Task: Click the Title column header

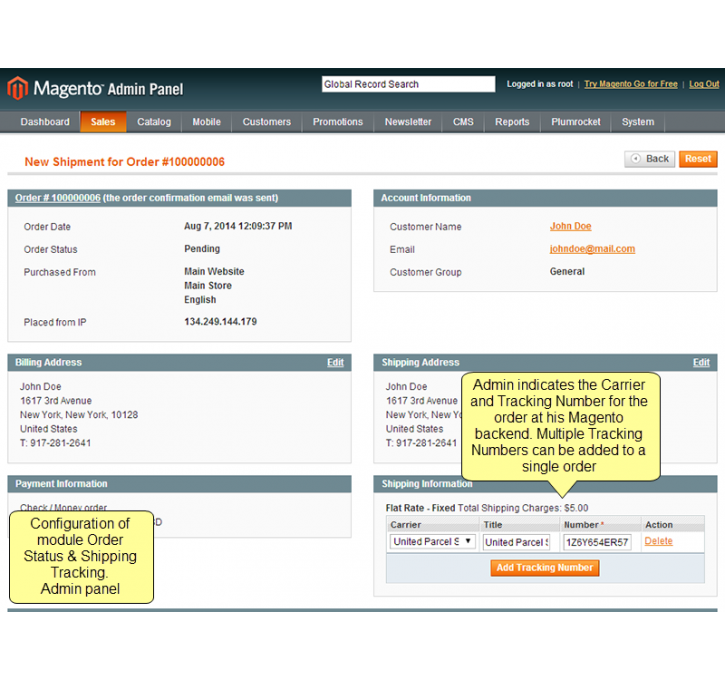Action: 493,525
